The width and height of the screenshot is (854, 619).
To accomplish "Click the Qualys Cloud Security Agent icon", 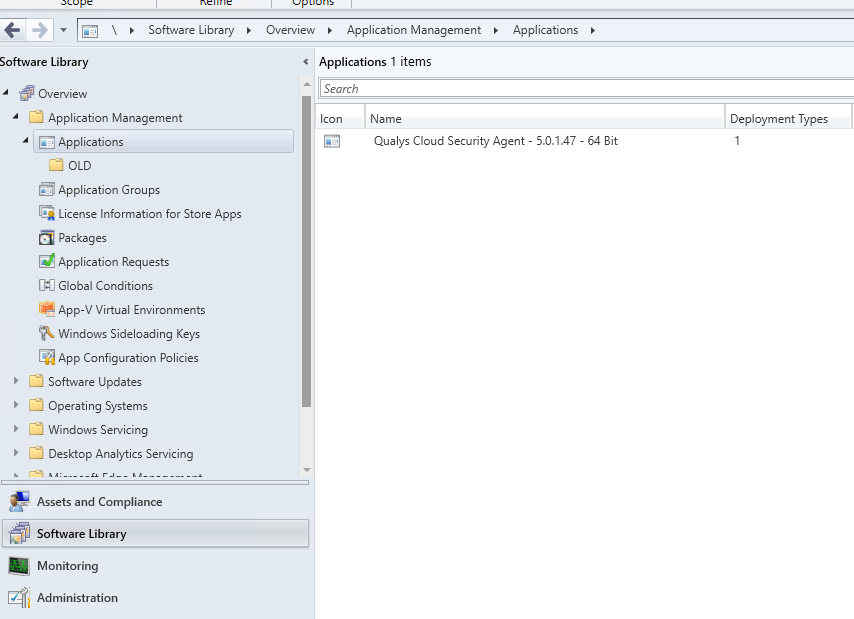I will [x=332, y=142].
